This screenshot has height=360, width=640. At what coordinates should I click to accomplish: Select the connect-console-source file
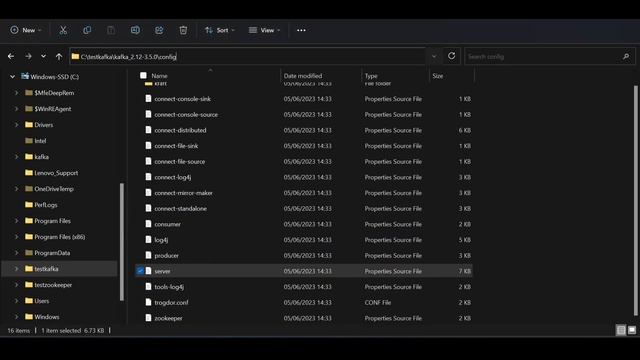pyautogui.click(x=304, y=114)
